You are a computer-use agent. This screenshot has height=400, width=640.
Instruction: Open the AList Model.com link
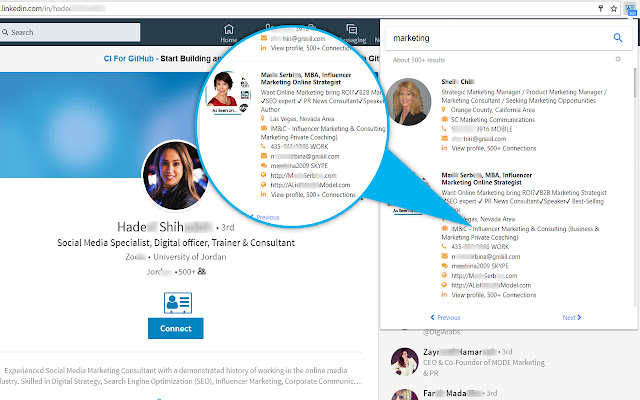[491, 285]
